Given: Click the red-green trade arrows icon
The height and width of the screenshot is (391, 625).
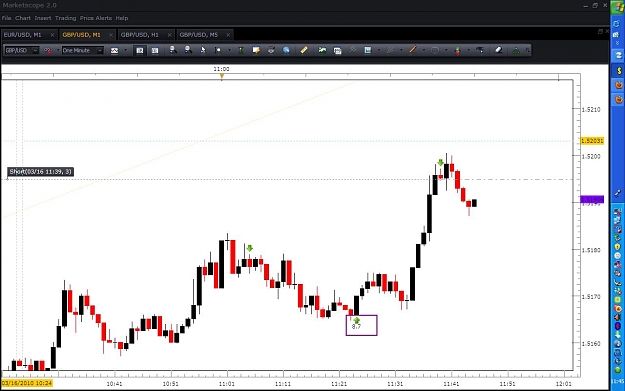Looking at the screenshot, I should coord(458,50).
